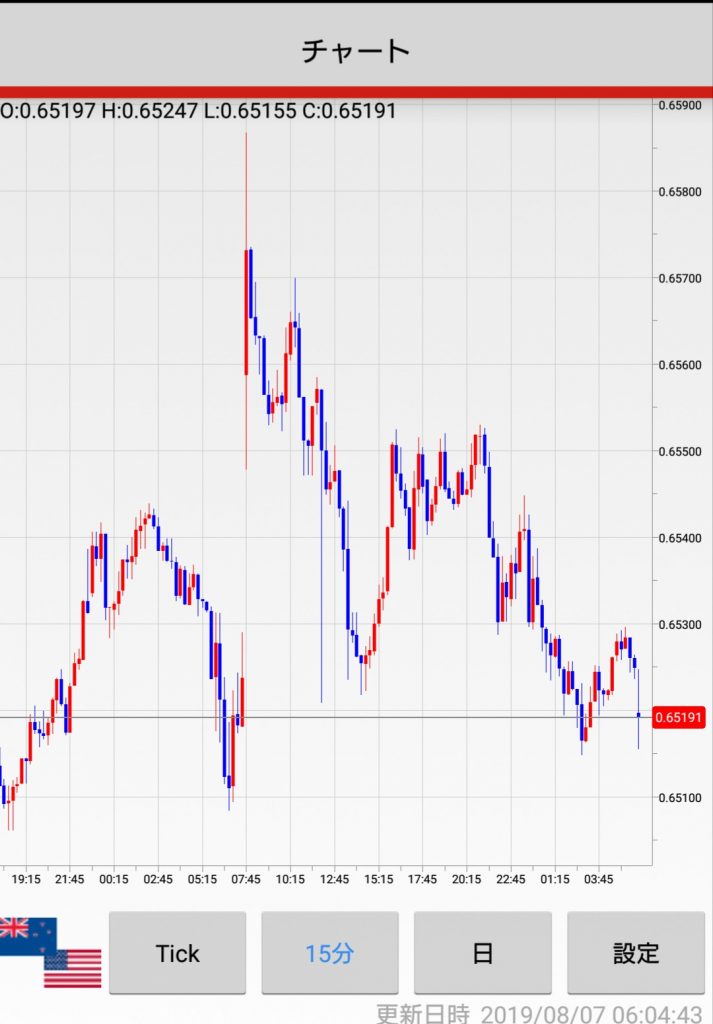Select the 15分 timeframe button
The width and height of the screenshot is (713, 1024).
pos(330,953)
